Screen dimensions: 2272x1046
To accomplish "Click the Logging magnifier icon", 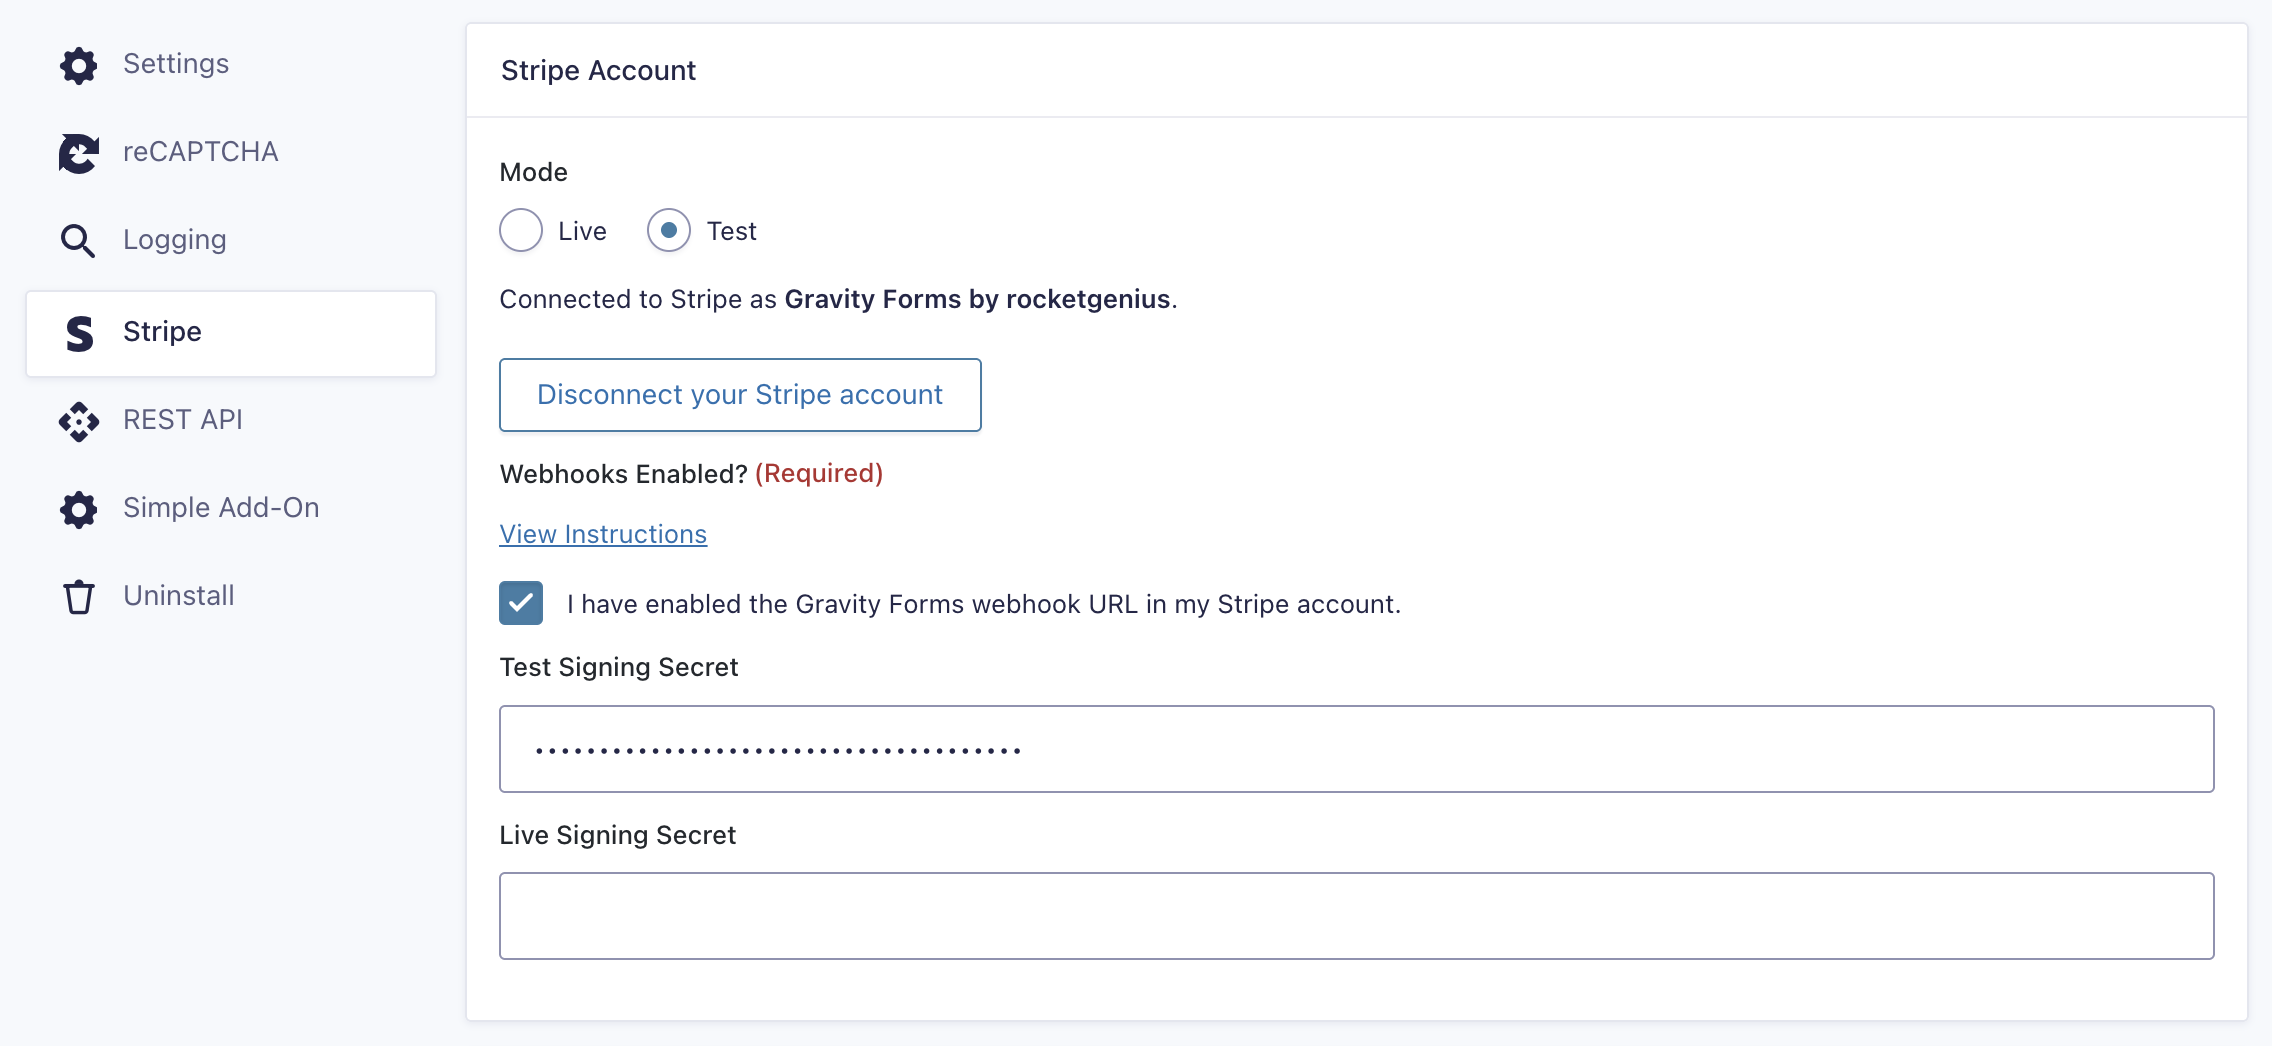I will point(79,240).
